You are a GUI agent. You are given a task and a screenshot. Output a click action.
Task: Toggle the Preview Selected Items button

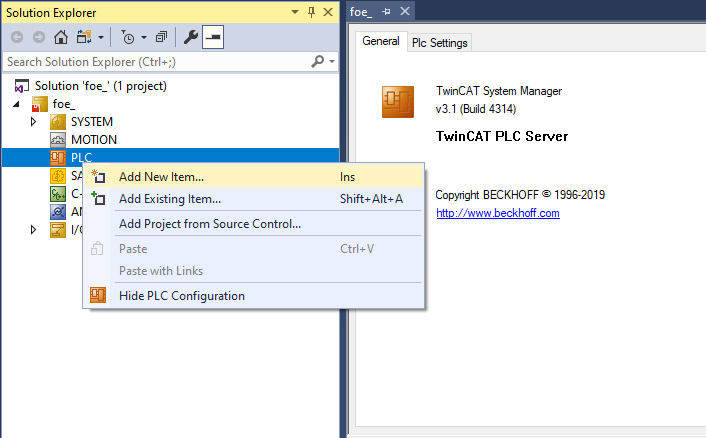213,37
